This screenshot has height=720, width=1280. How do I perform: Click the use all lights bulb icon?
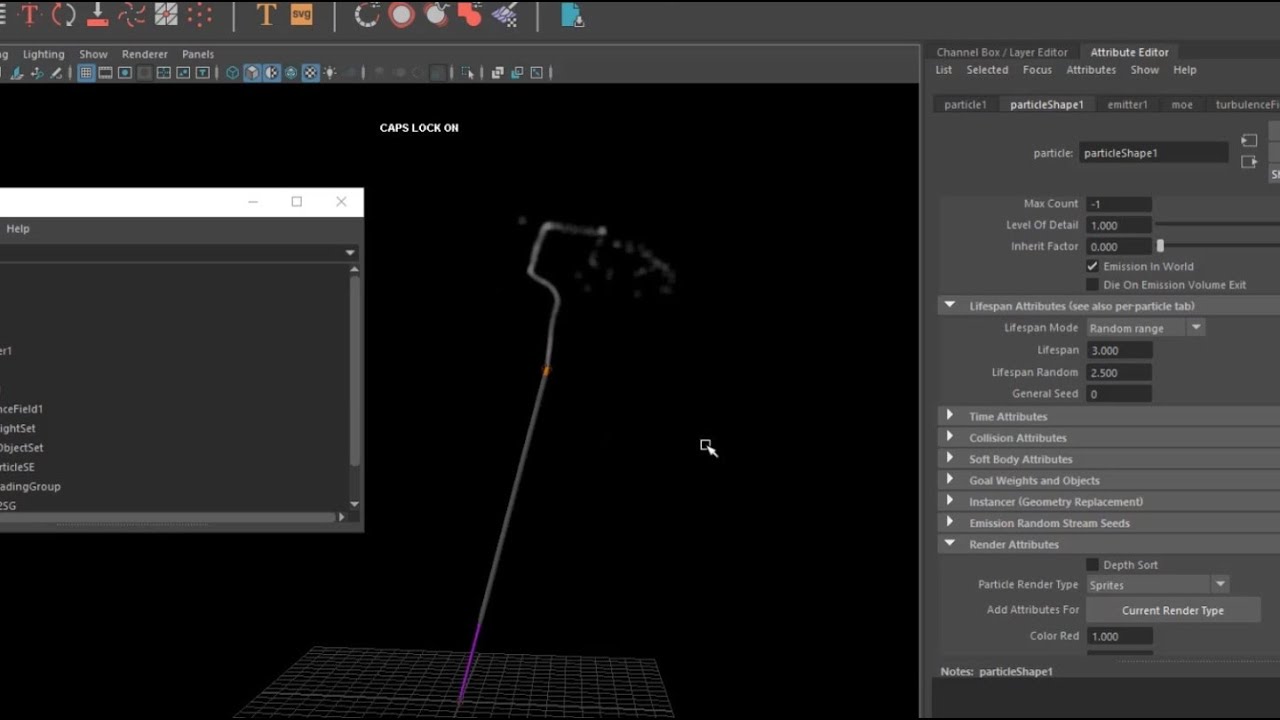pos(330,72)
